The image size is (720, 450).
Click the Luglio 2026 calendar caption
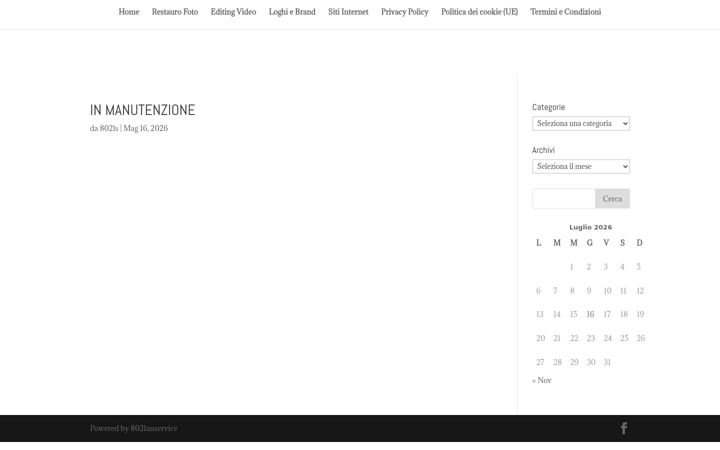[x=591, y=227]
